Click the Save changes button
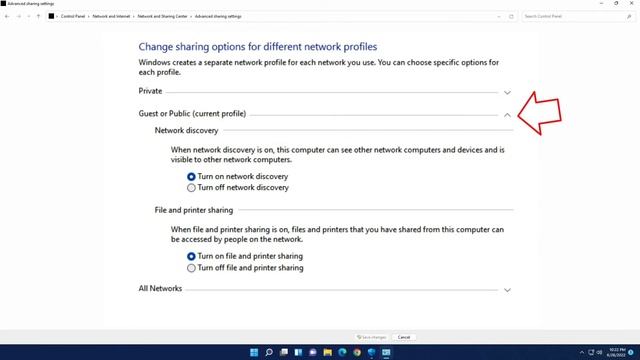The width and height of the screenshot is (640, 360). [x=371, y=337]
